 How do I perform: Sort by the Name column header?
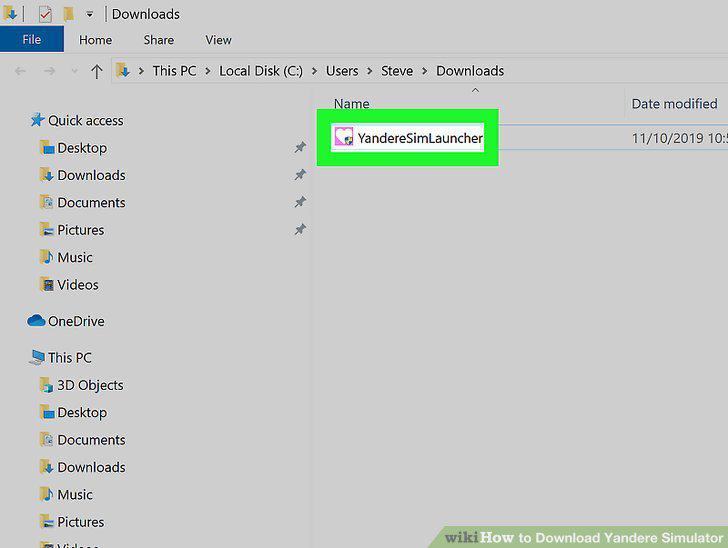point(351,104)
